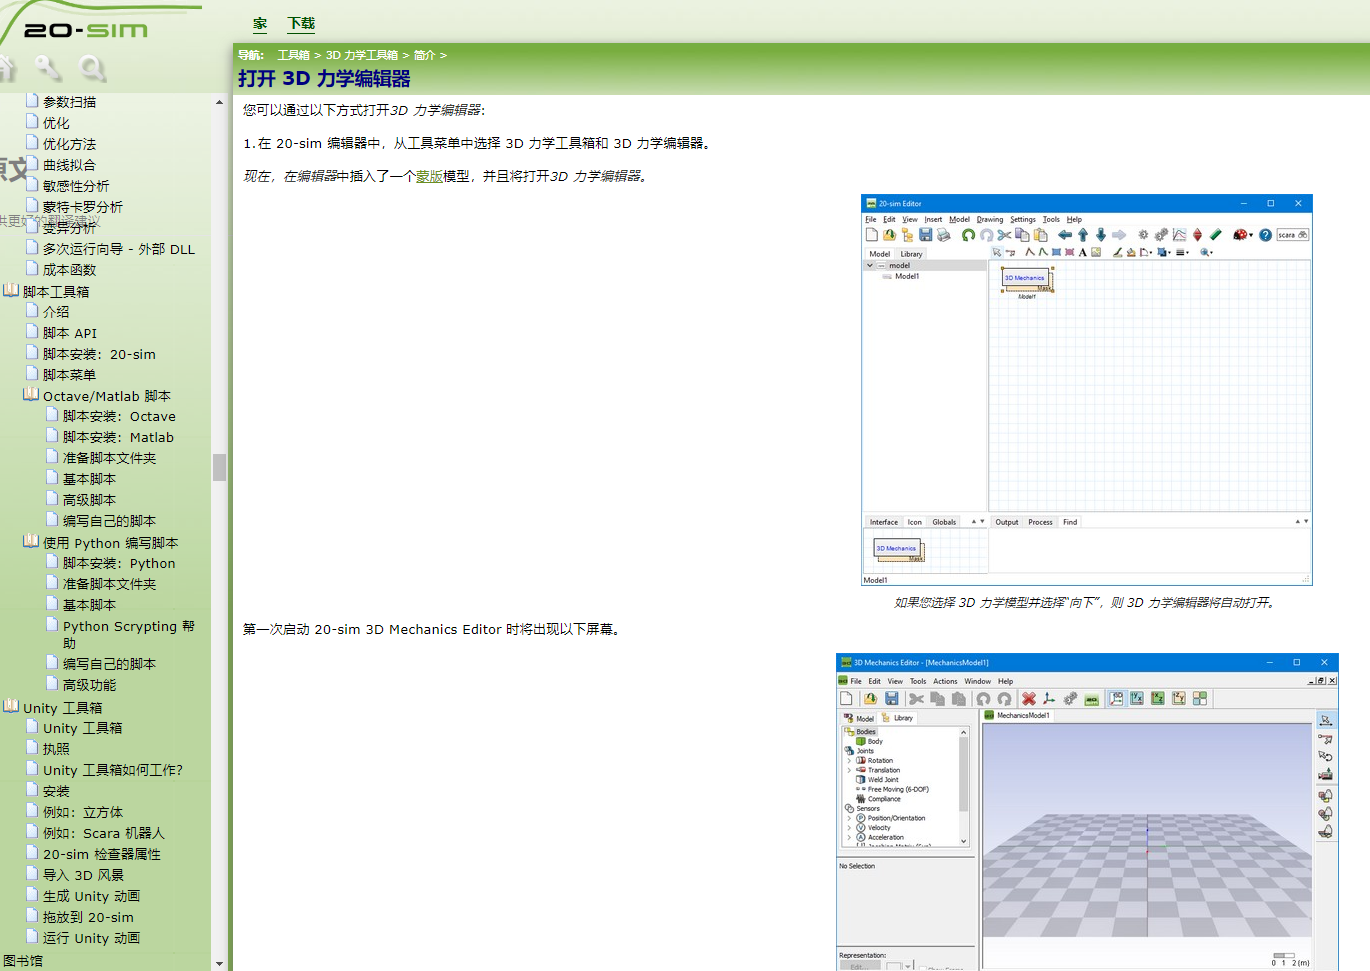The width and height of the screenshot is (1370, 971).
Task: Open the 脚本 API topic
Action: pos(70,333)
